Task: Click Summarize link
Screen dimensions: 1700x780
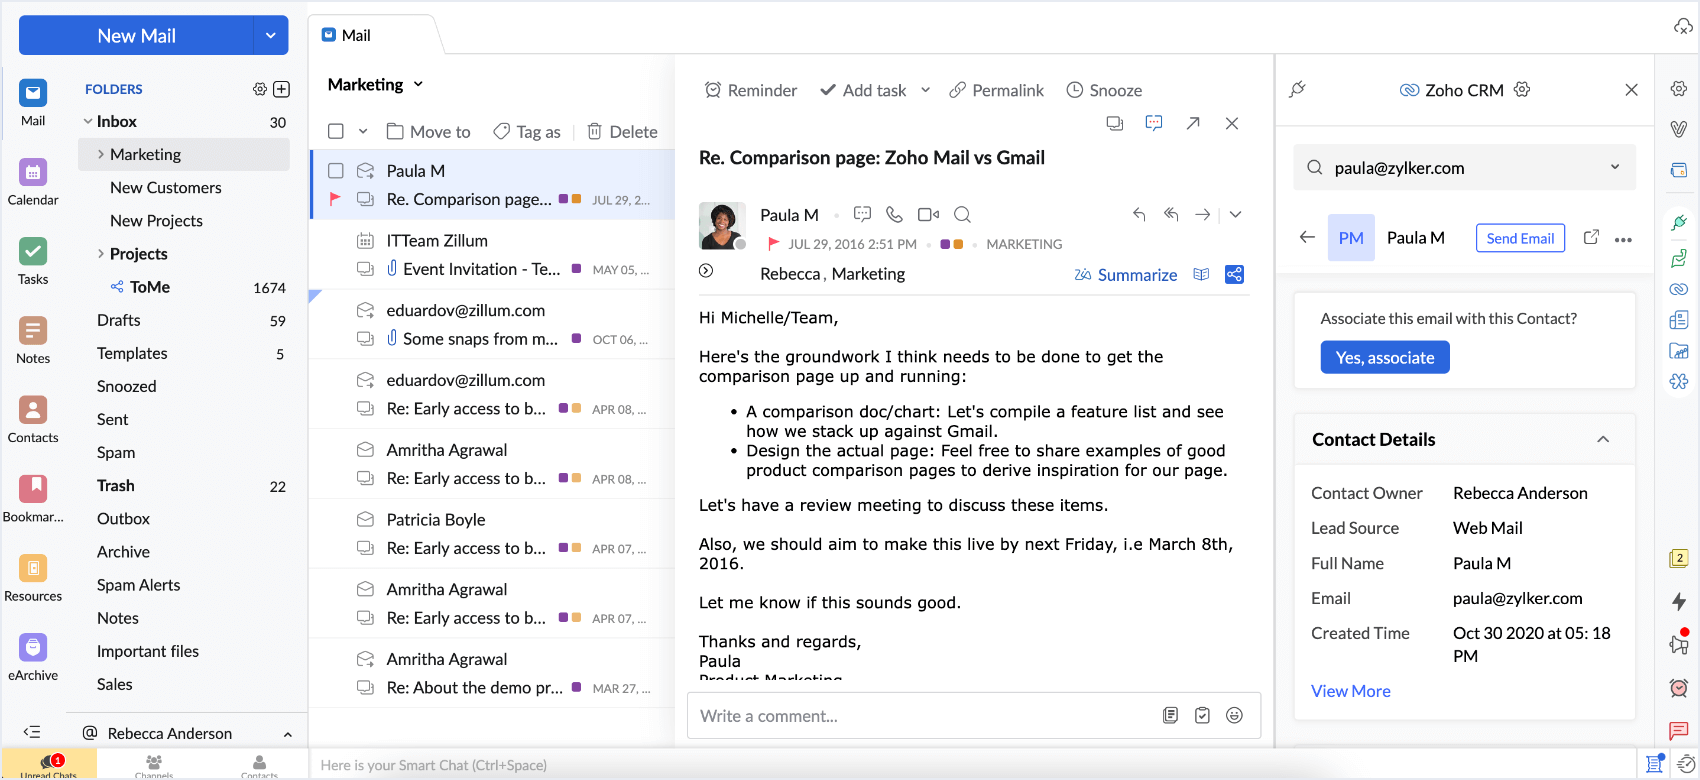Action: 1126,274
